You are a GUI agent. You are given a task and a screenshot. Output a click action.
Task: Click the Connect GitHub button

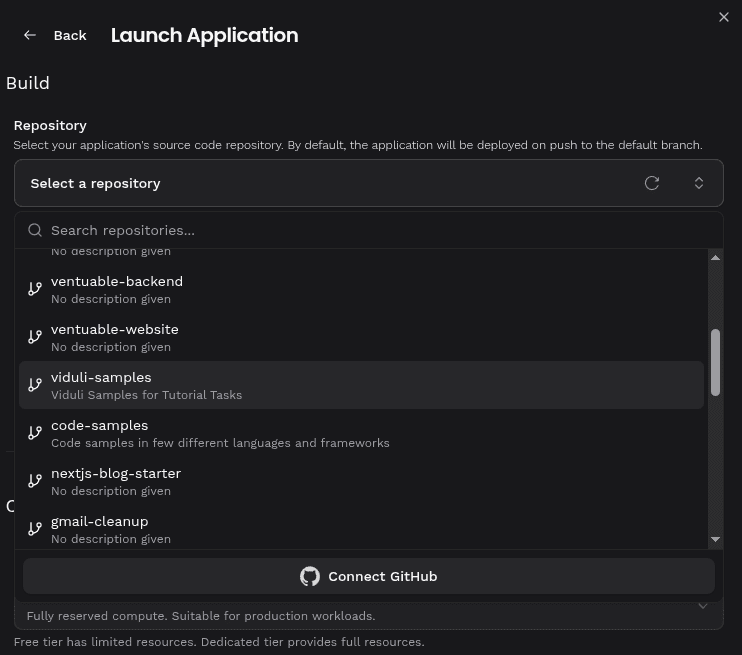click(369, 576)
